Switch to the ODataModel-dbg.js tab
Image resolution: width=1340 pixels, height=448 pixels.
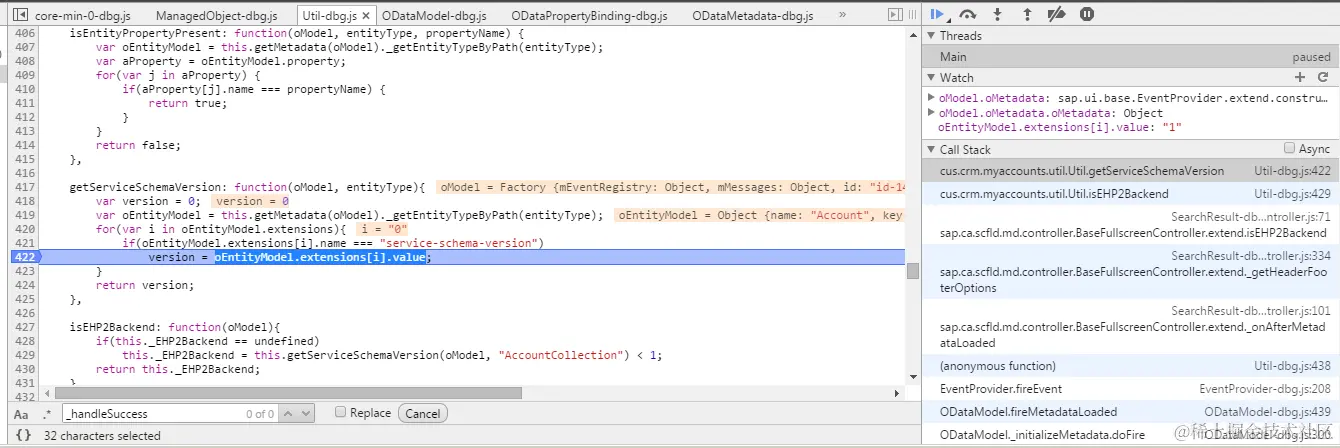(434, 16)
